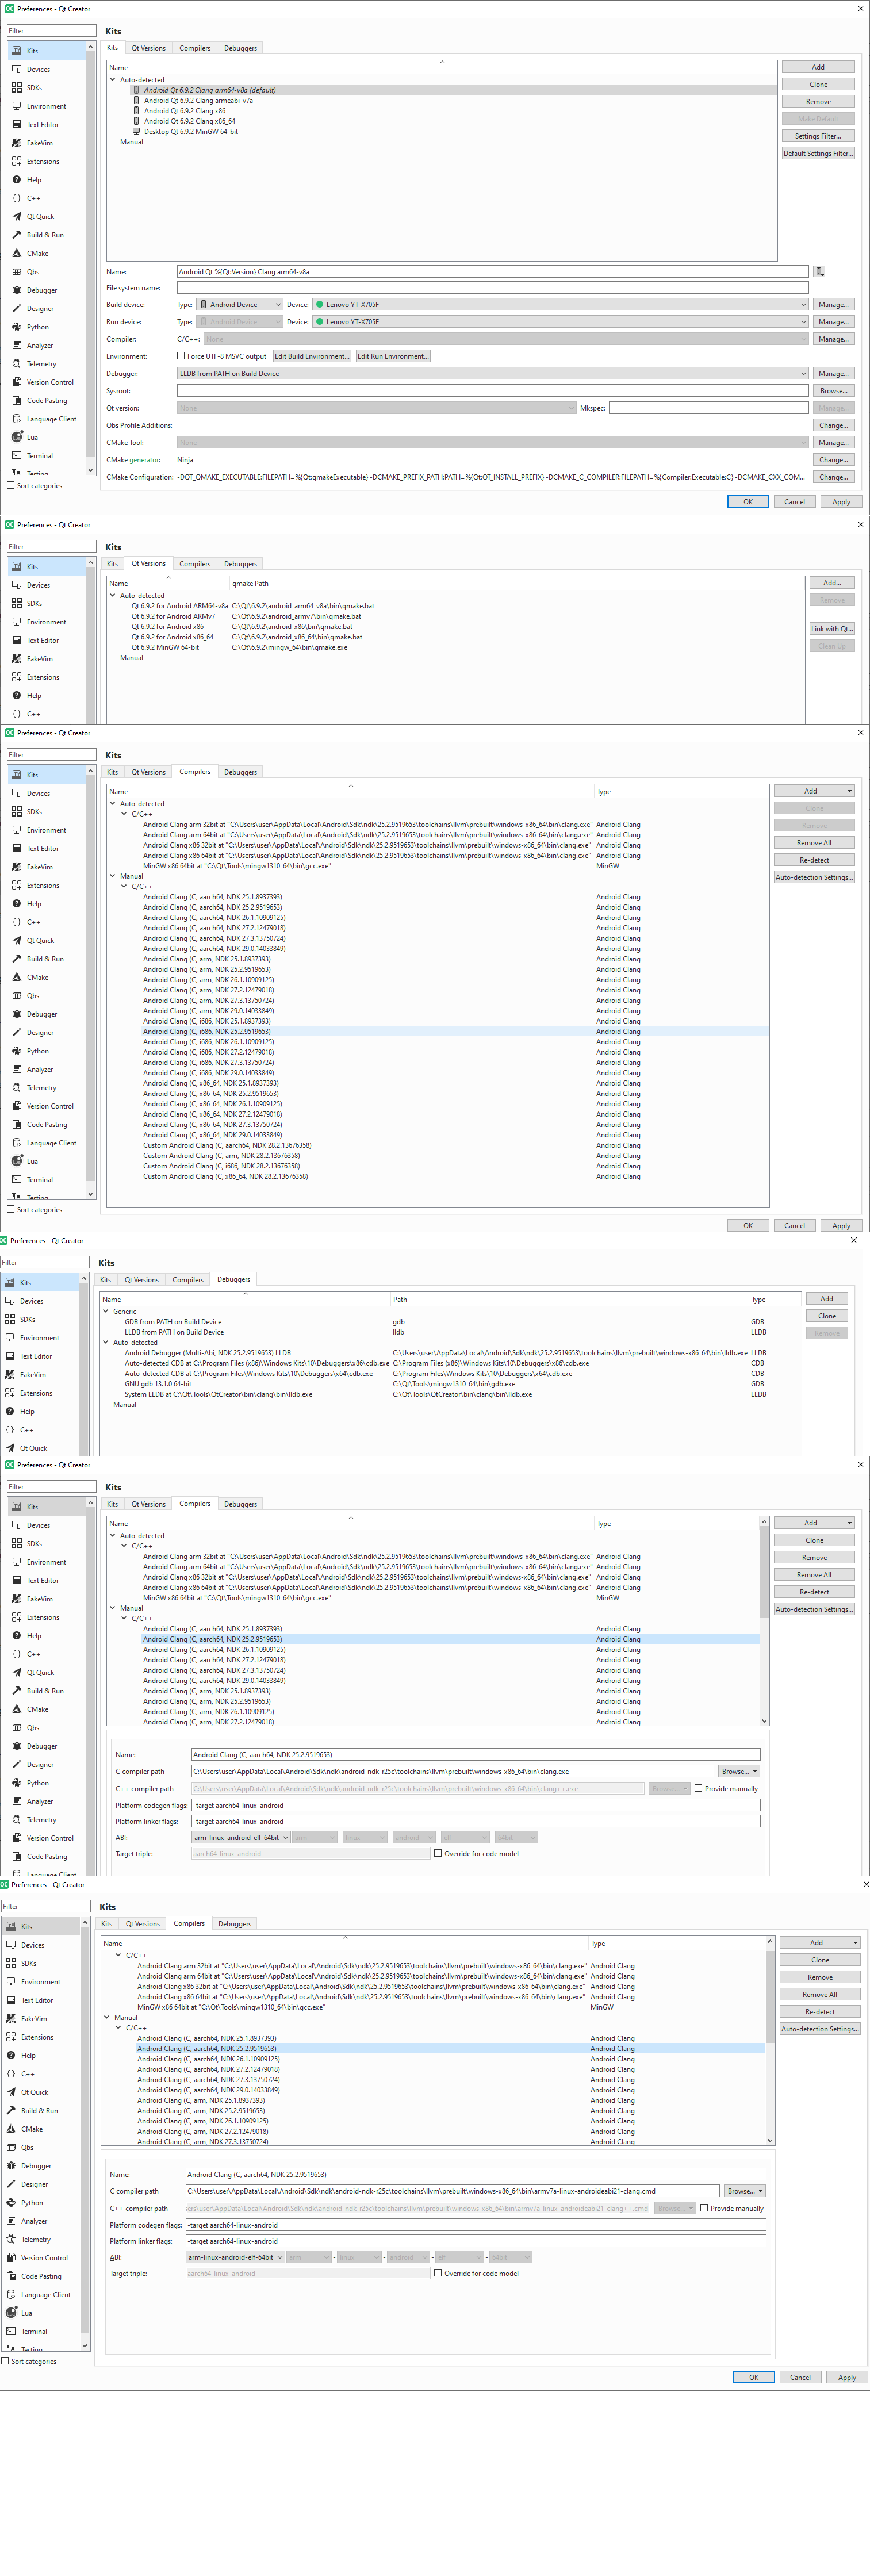Open the Debugger dropdown showing LLDB from PATH

(493, 374)
